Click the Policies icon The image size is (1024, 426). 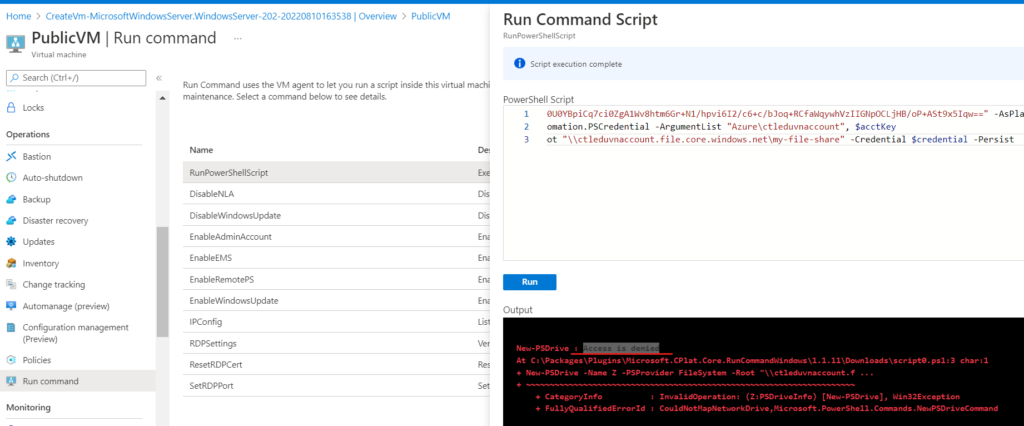pyautogui.click(x=11, y=360)
